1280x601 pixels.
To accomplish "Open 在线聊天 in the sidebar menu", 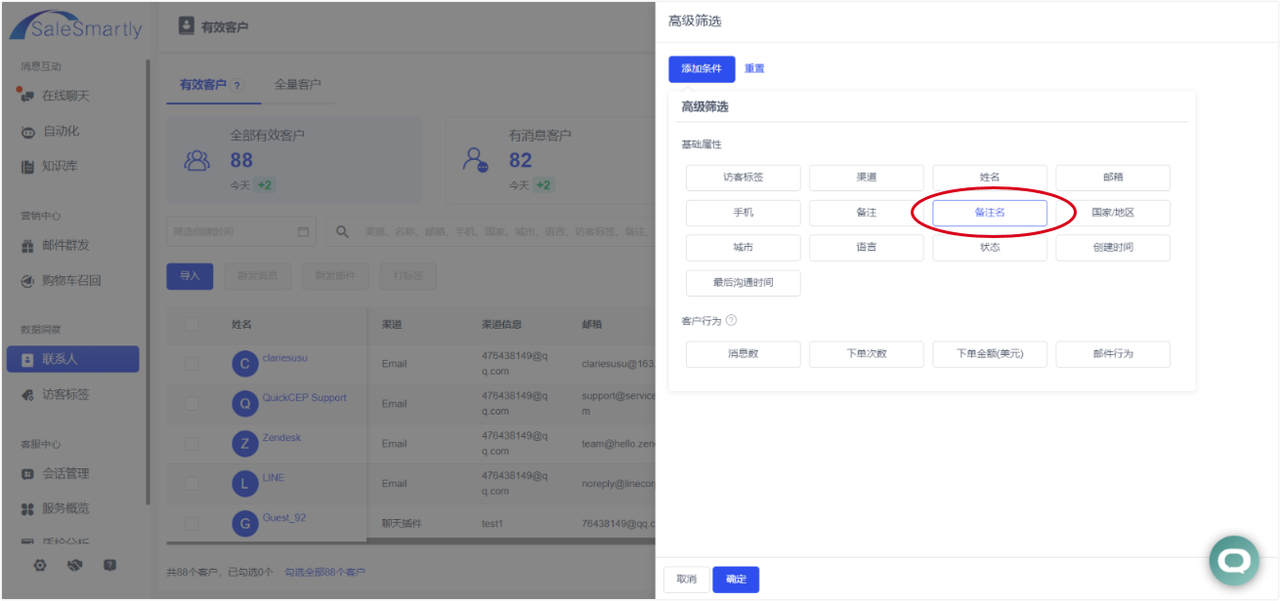I will [x=66, y=96].
